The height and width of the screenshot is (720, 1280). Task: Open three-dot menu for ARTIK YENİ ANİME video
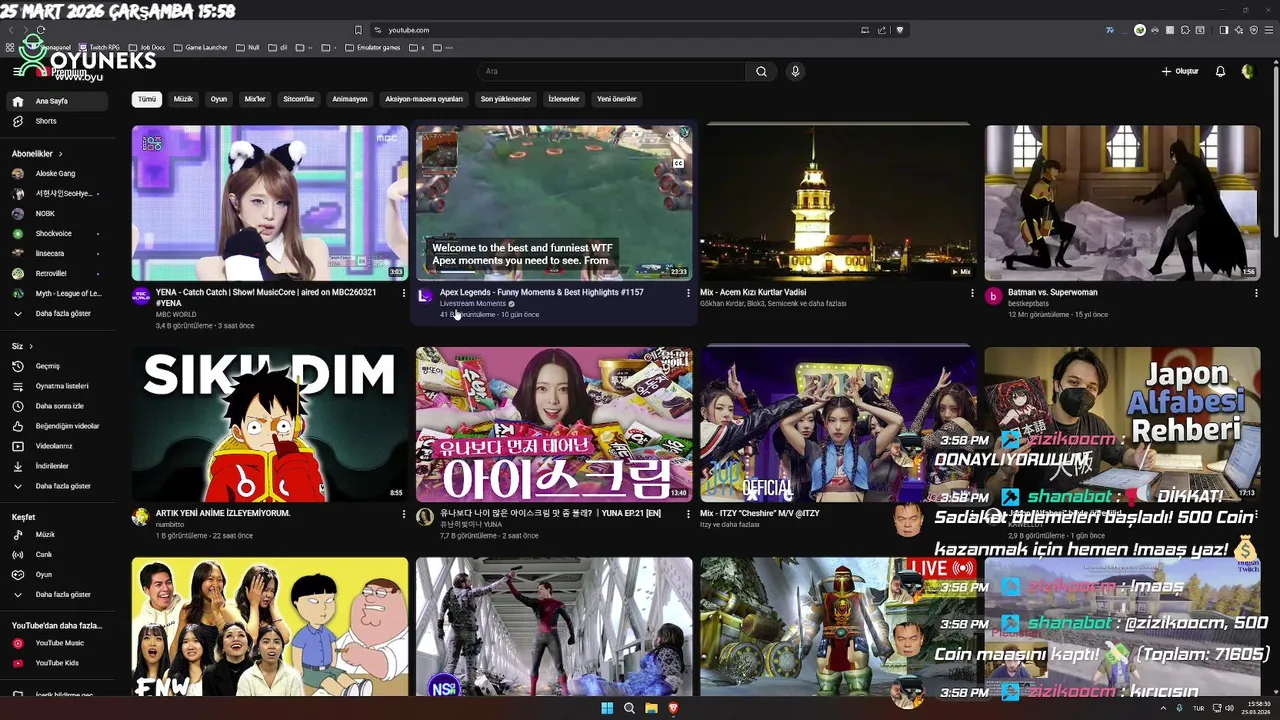(x=404, y=514)
